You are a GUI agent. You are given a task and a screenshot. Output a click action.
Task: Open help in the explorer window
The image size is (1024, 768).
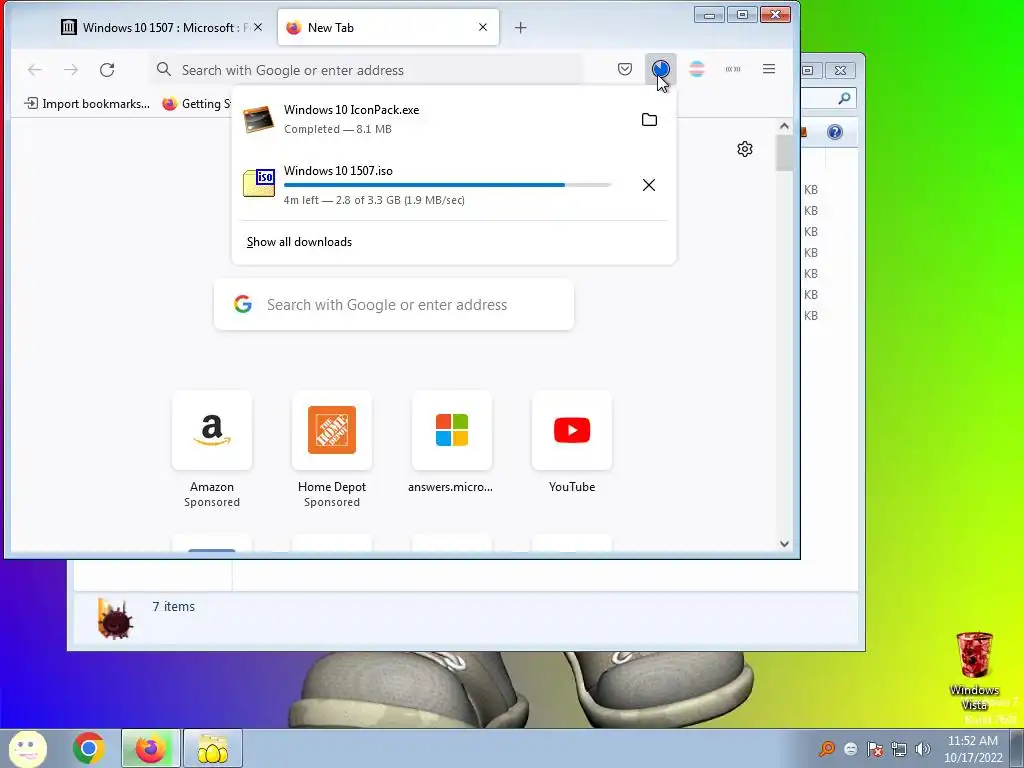[x=835, y=133]
